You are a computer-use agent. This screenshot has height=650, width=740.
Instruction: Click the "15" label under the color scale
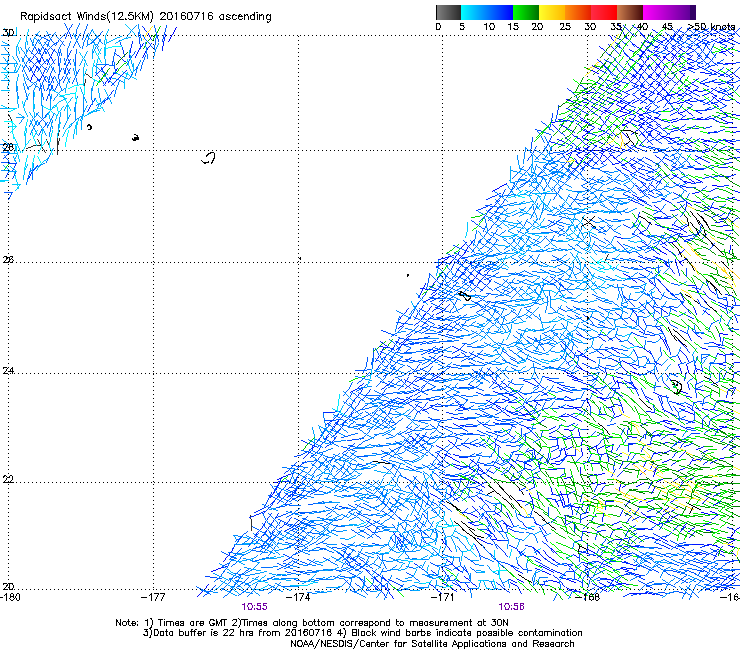click(x=513, y=27)
